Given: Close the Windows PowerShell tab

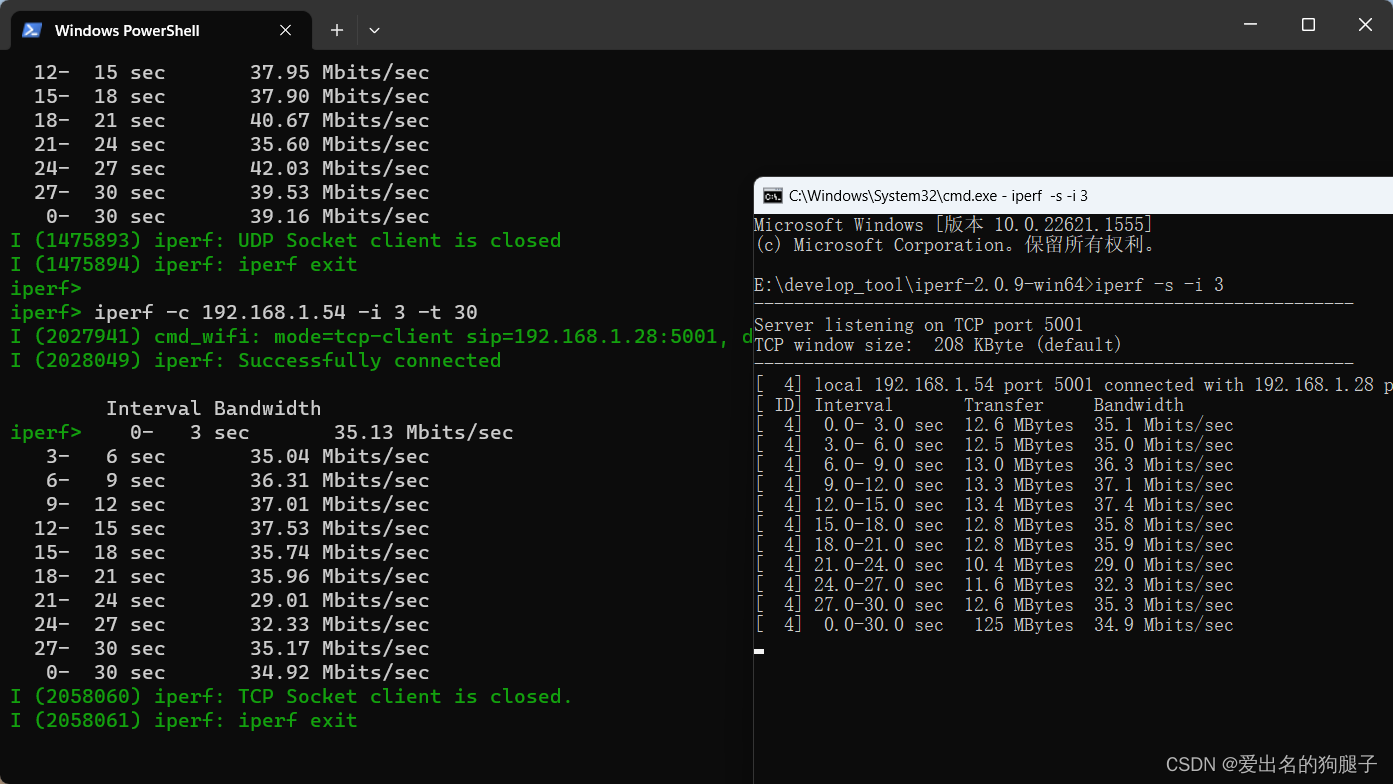Looking at the screenshot, I should (284, 30).
